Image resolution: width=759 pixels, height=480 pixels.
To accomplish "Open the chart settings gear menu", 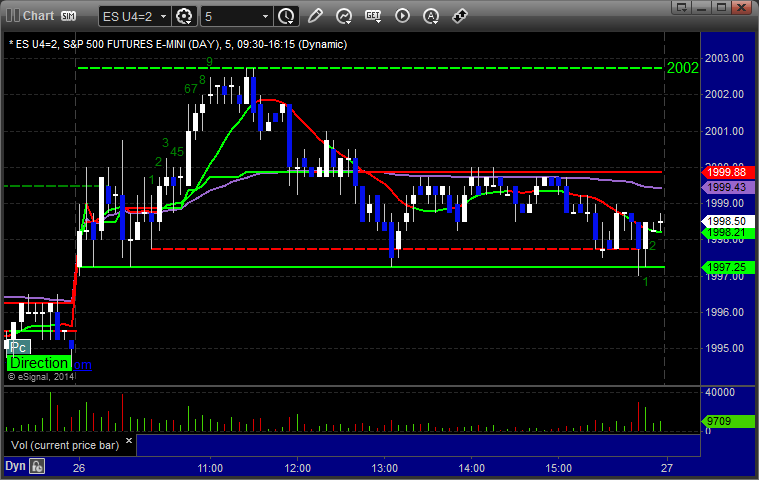I will click(x=184, y=16).
